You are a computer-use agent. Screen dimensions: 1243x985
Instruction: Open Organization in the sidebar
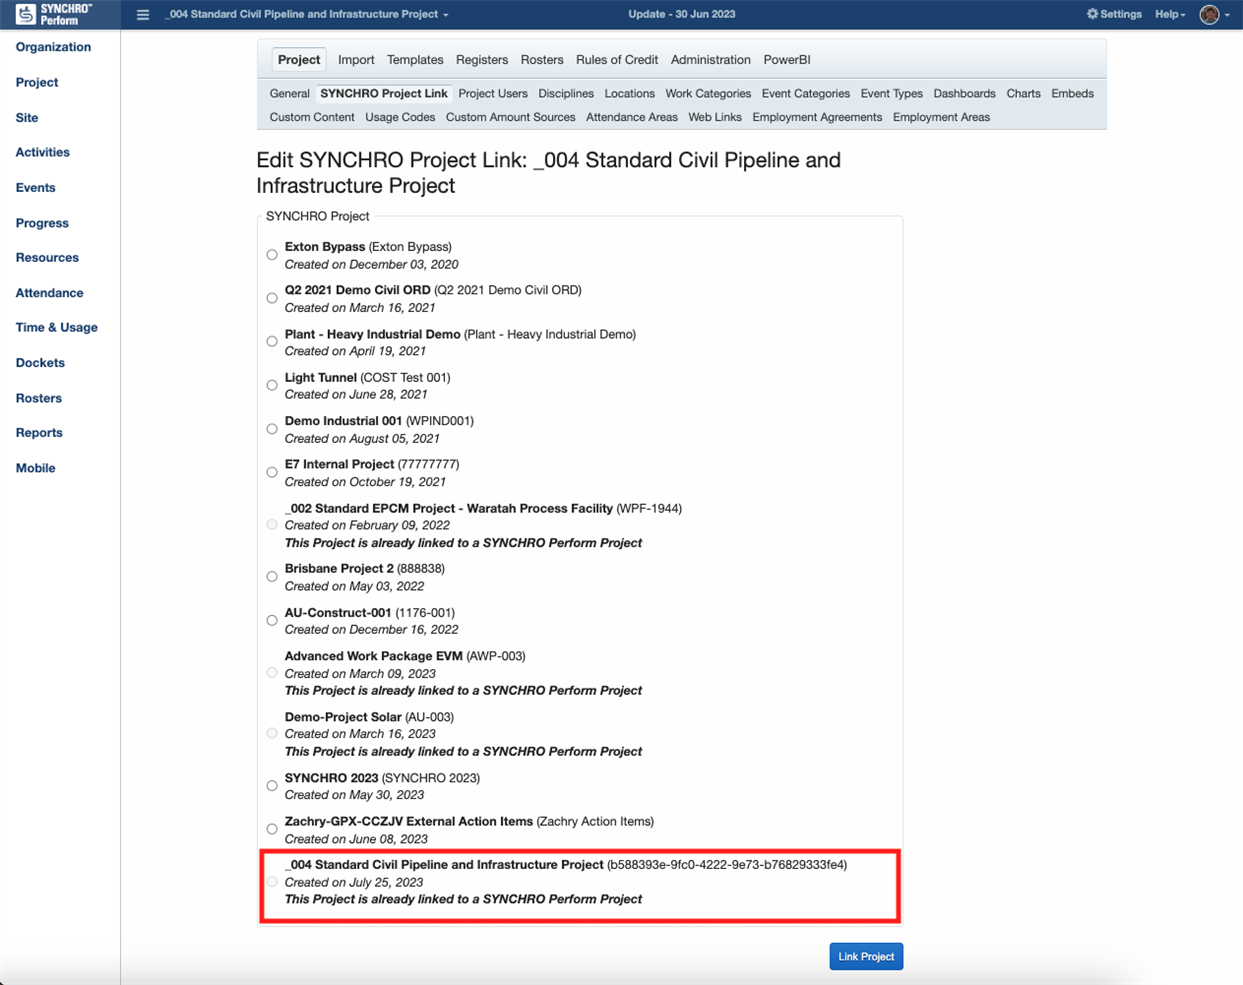pos(53,47)
